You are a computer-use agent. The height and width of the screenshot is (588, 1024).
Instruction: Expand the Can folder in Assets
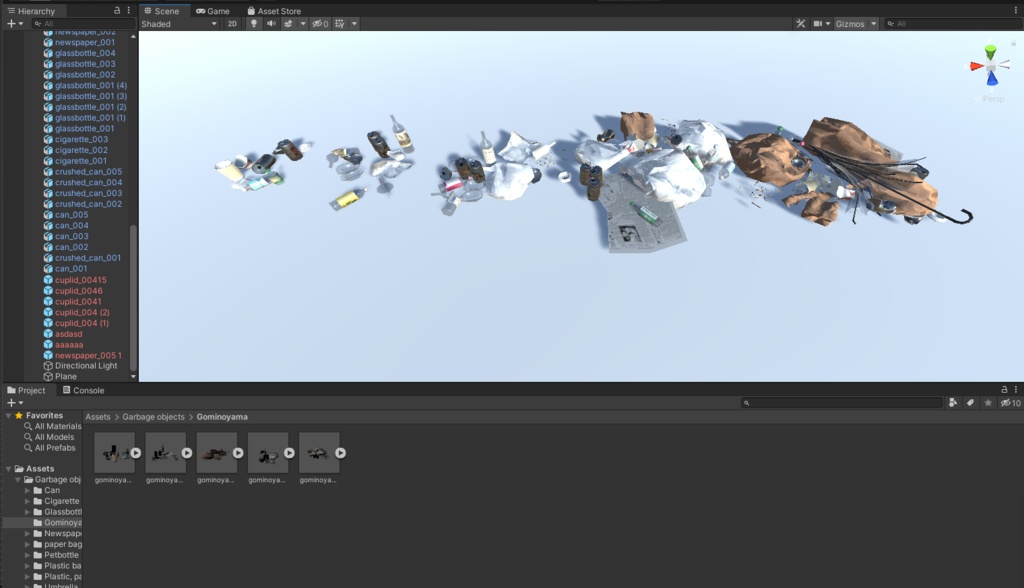pyautogui.click(x=27, y=490)
